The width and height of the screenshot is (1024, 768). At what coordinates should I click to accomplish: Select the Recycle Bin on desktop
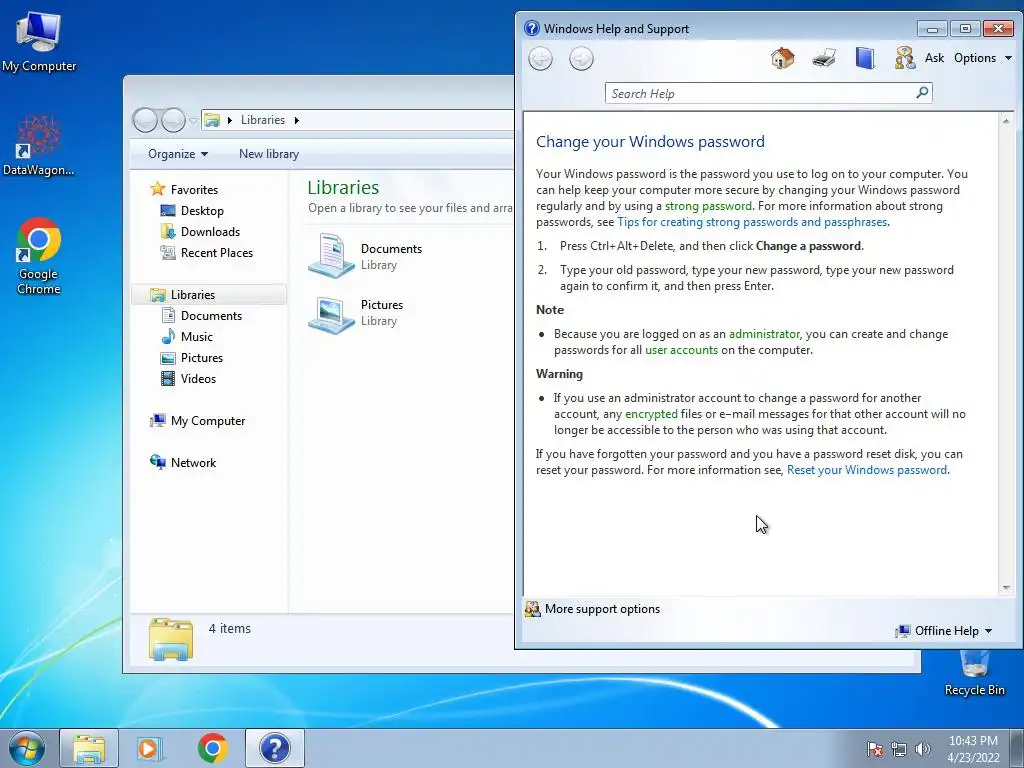click(x=974, y=673)
